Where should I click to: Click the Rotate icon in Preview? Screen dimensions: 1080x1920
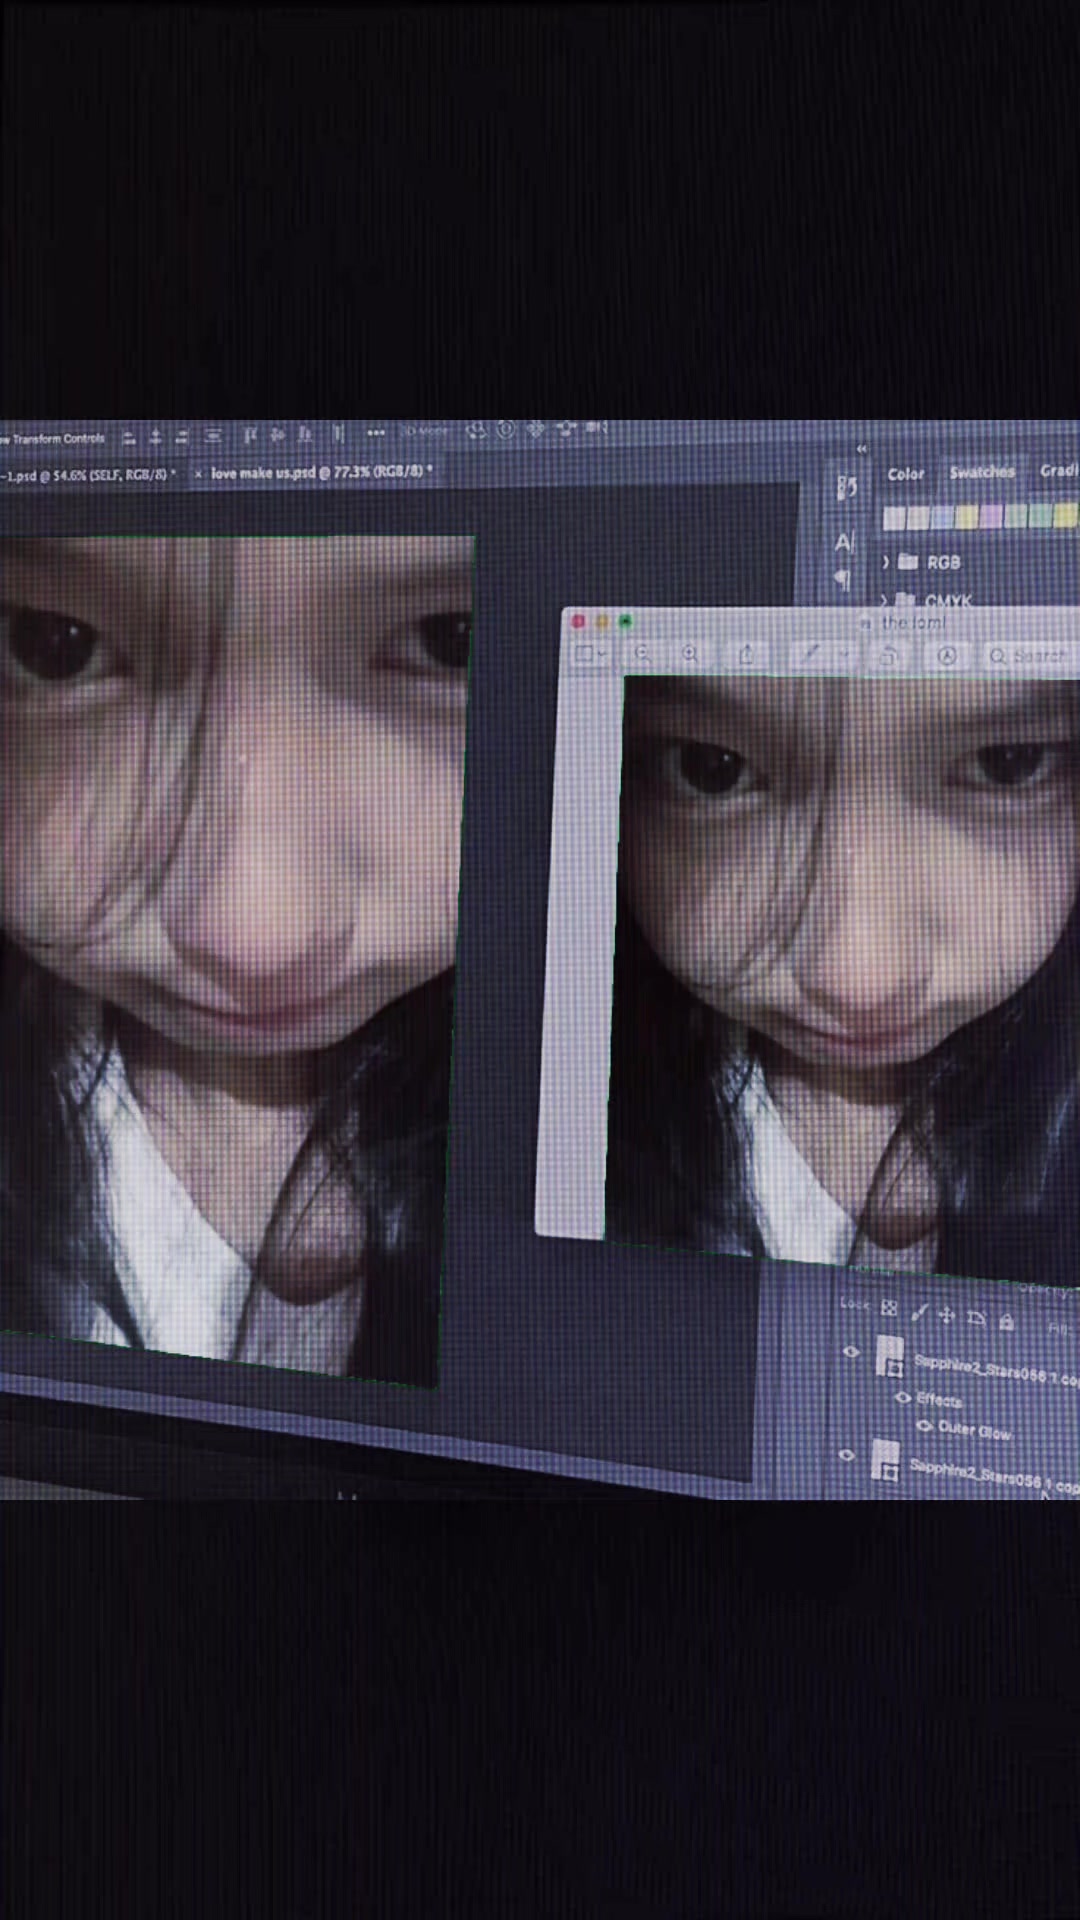click(x=888, y=656)
